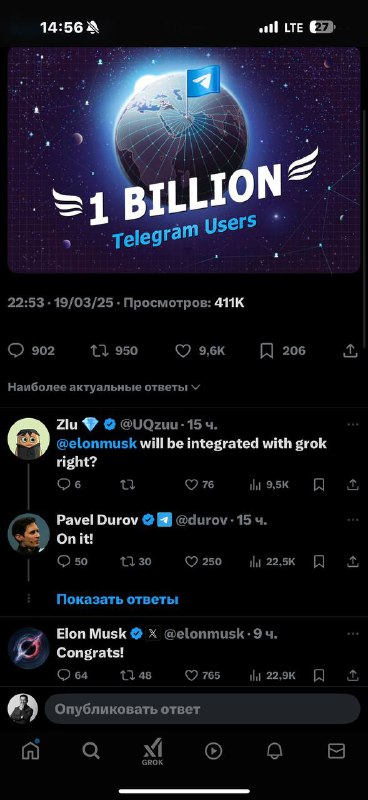Open more options on Zlu's reply
This screenshot has height=800, width=368.
[353, 424]
